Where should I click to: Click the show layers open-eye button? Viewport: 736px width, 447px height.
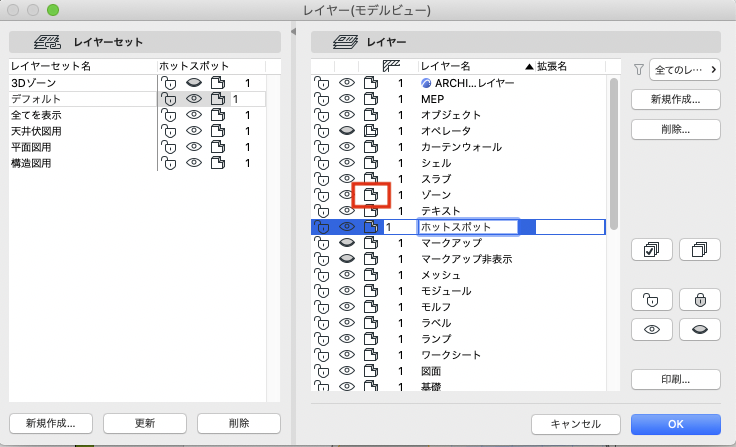652,330
